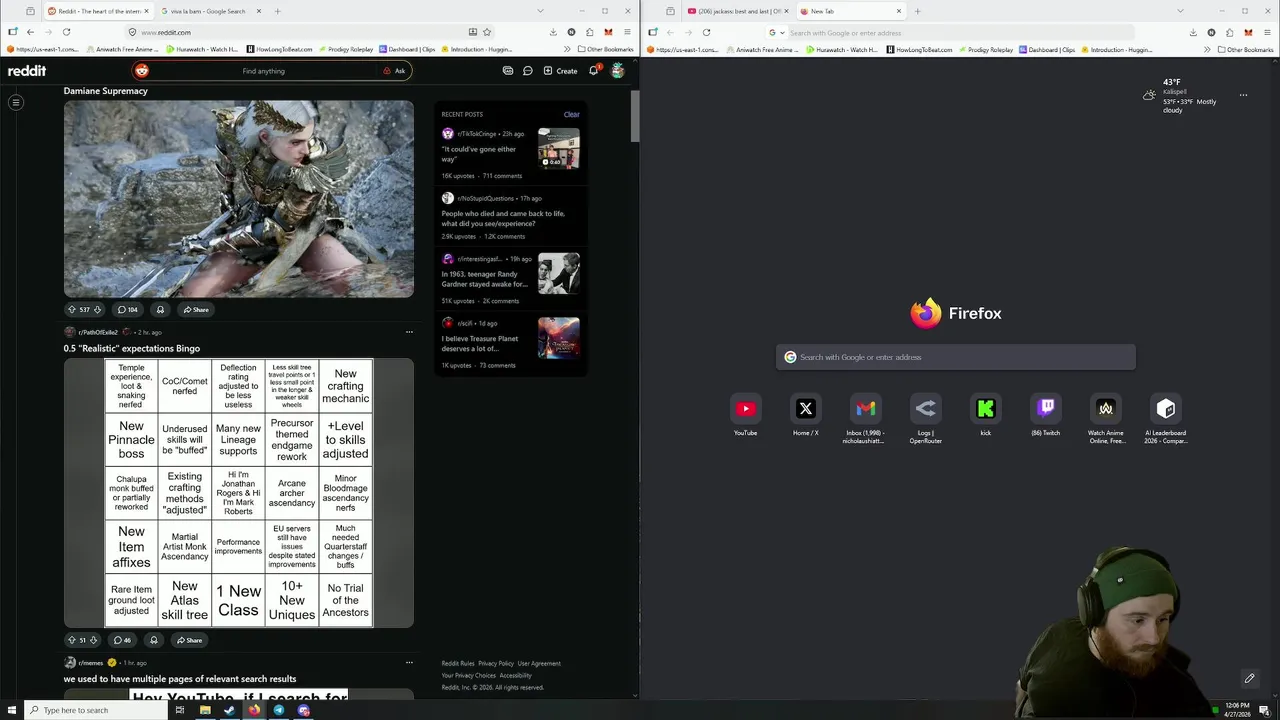Open options menu of r/memes post

(409, 662)
